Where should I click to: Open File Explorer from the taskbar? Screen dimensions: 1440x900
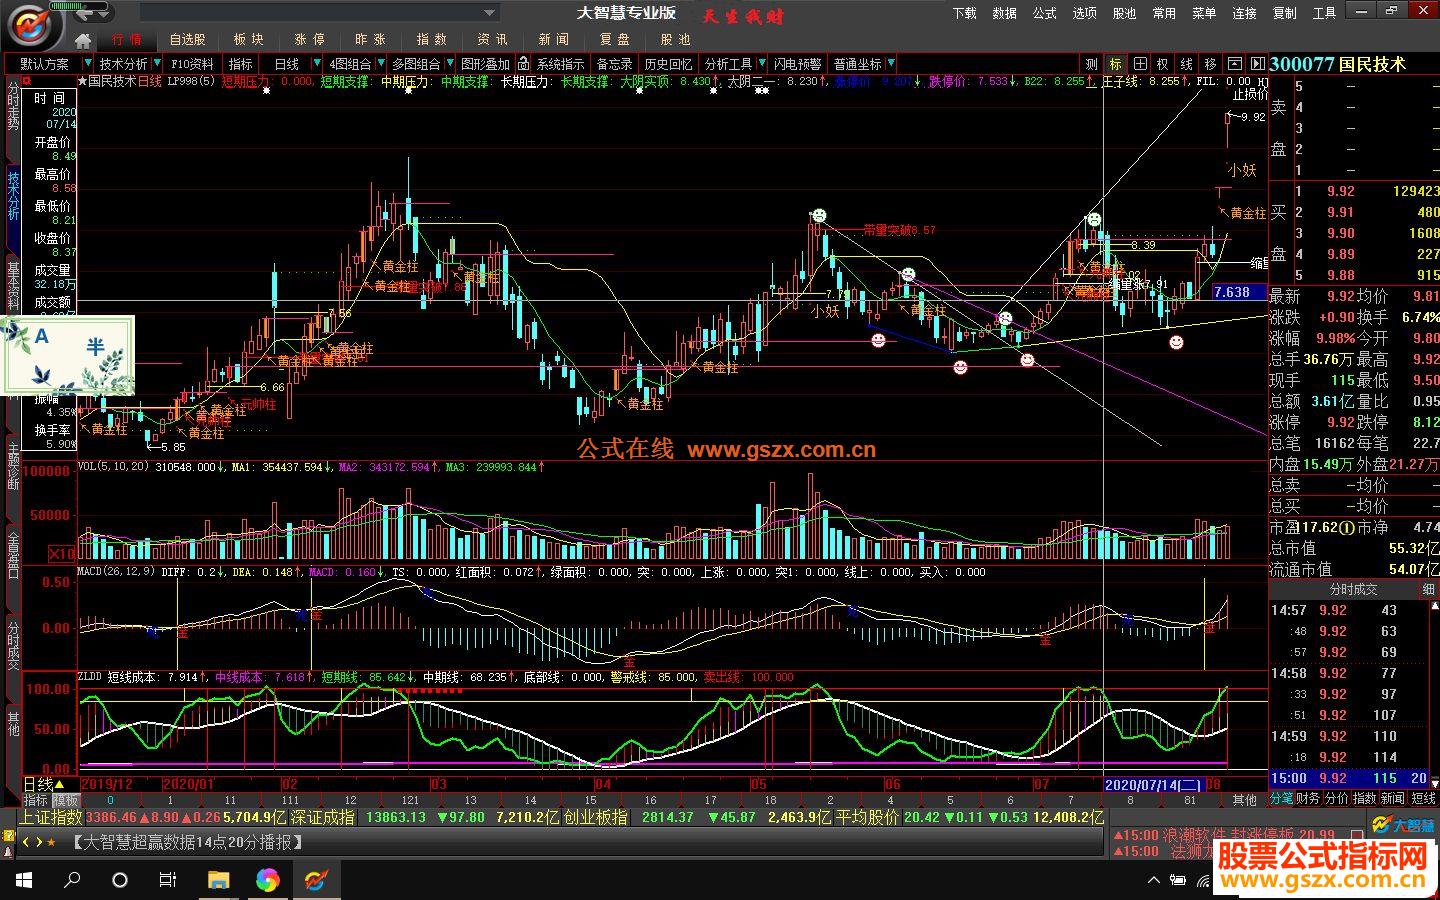[218, 880]
